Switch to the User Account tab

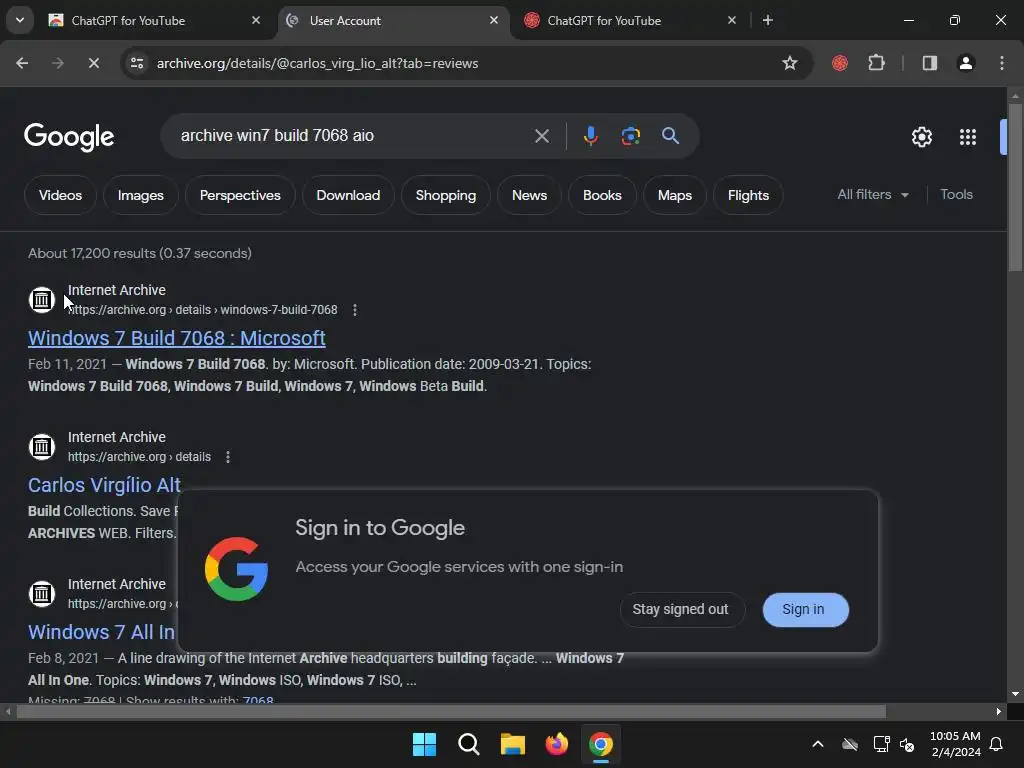pyautogui.click(x=393, y=20)
